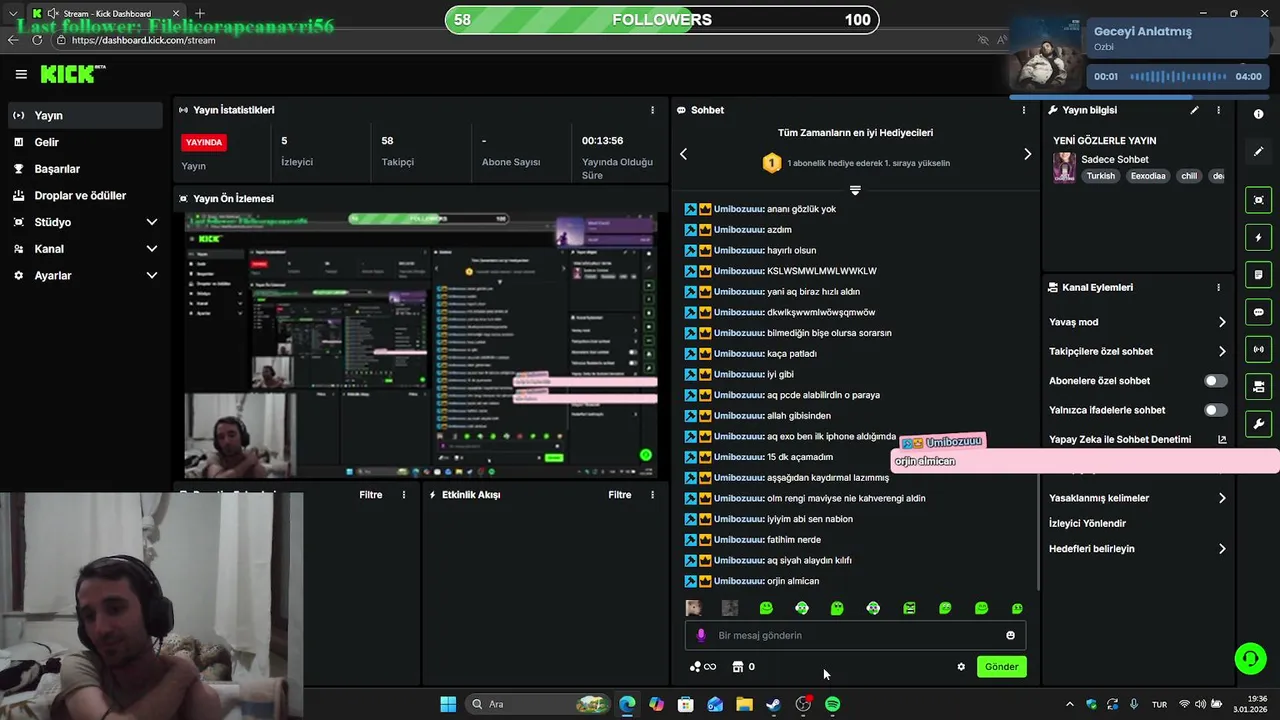
Task: Pick the first green smiley Kick emote
Action: tap(766, 608)
